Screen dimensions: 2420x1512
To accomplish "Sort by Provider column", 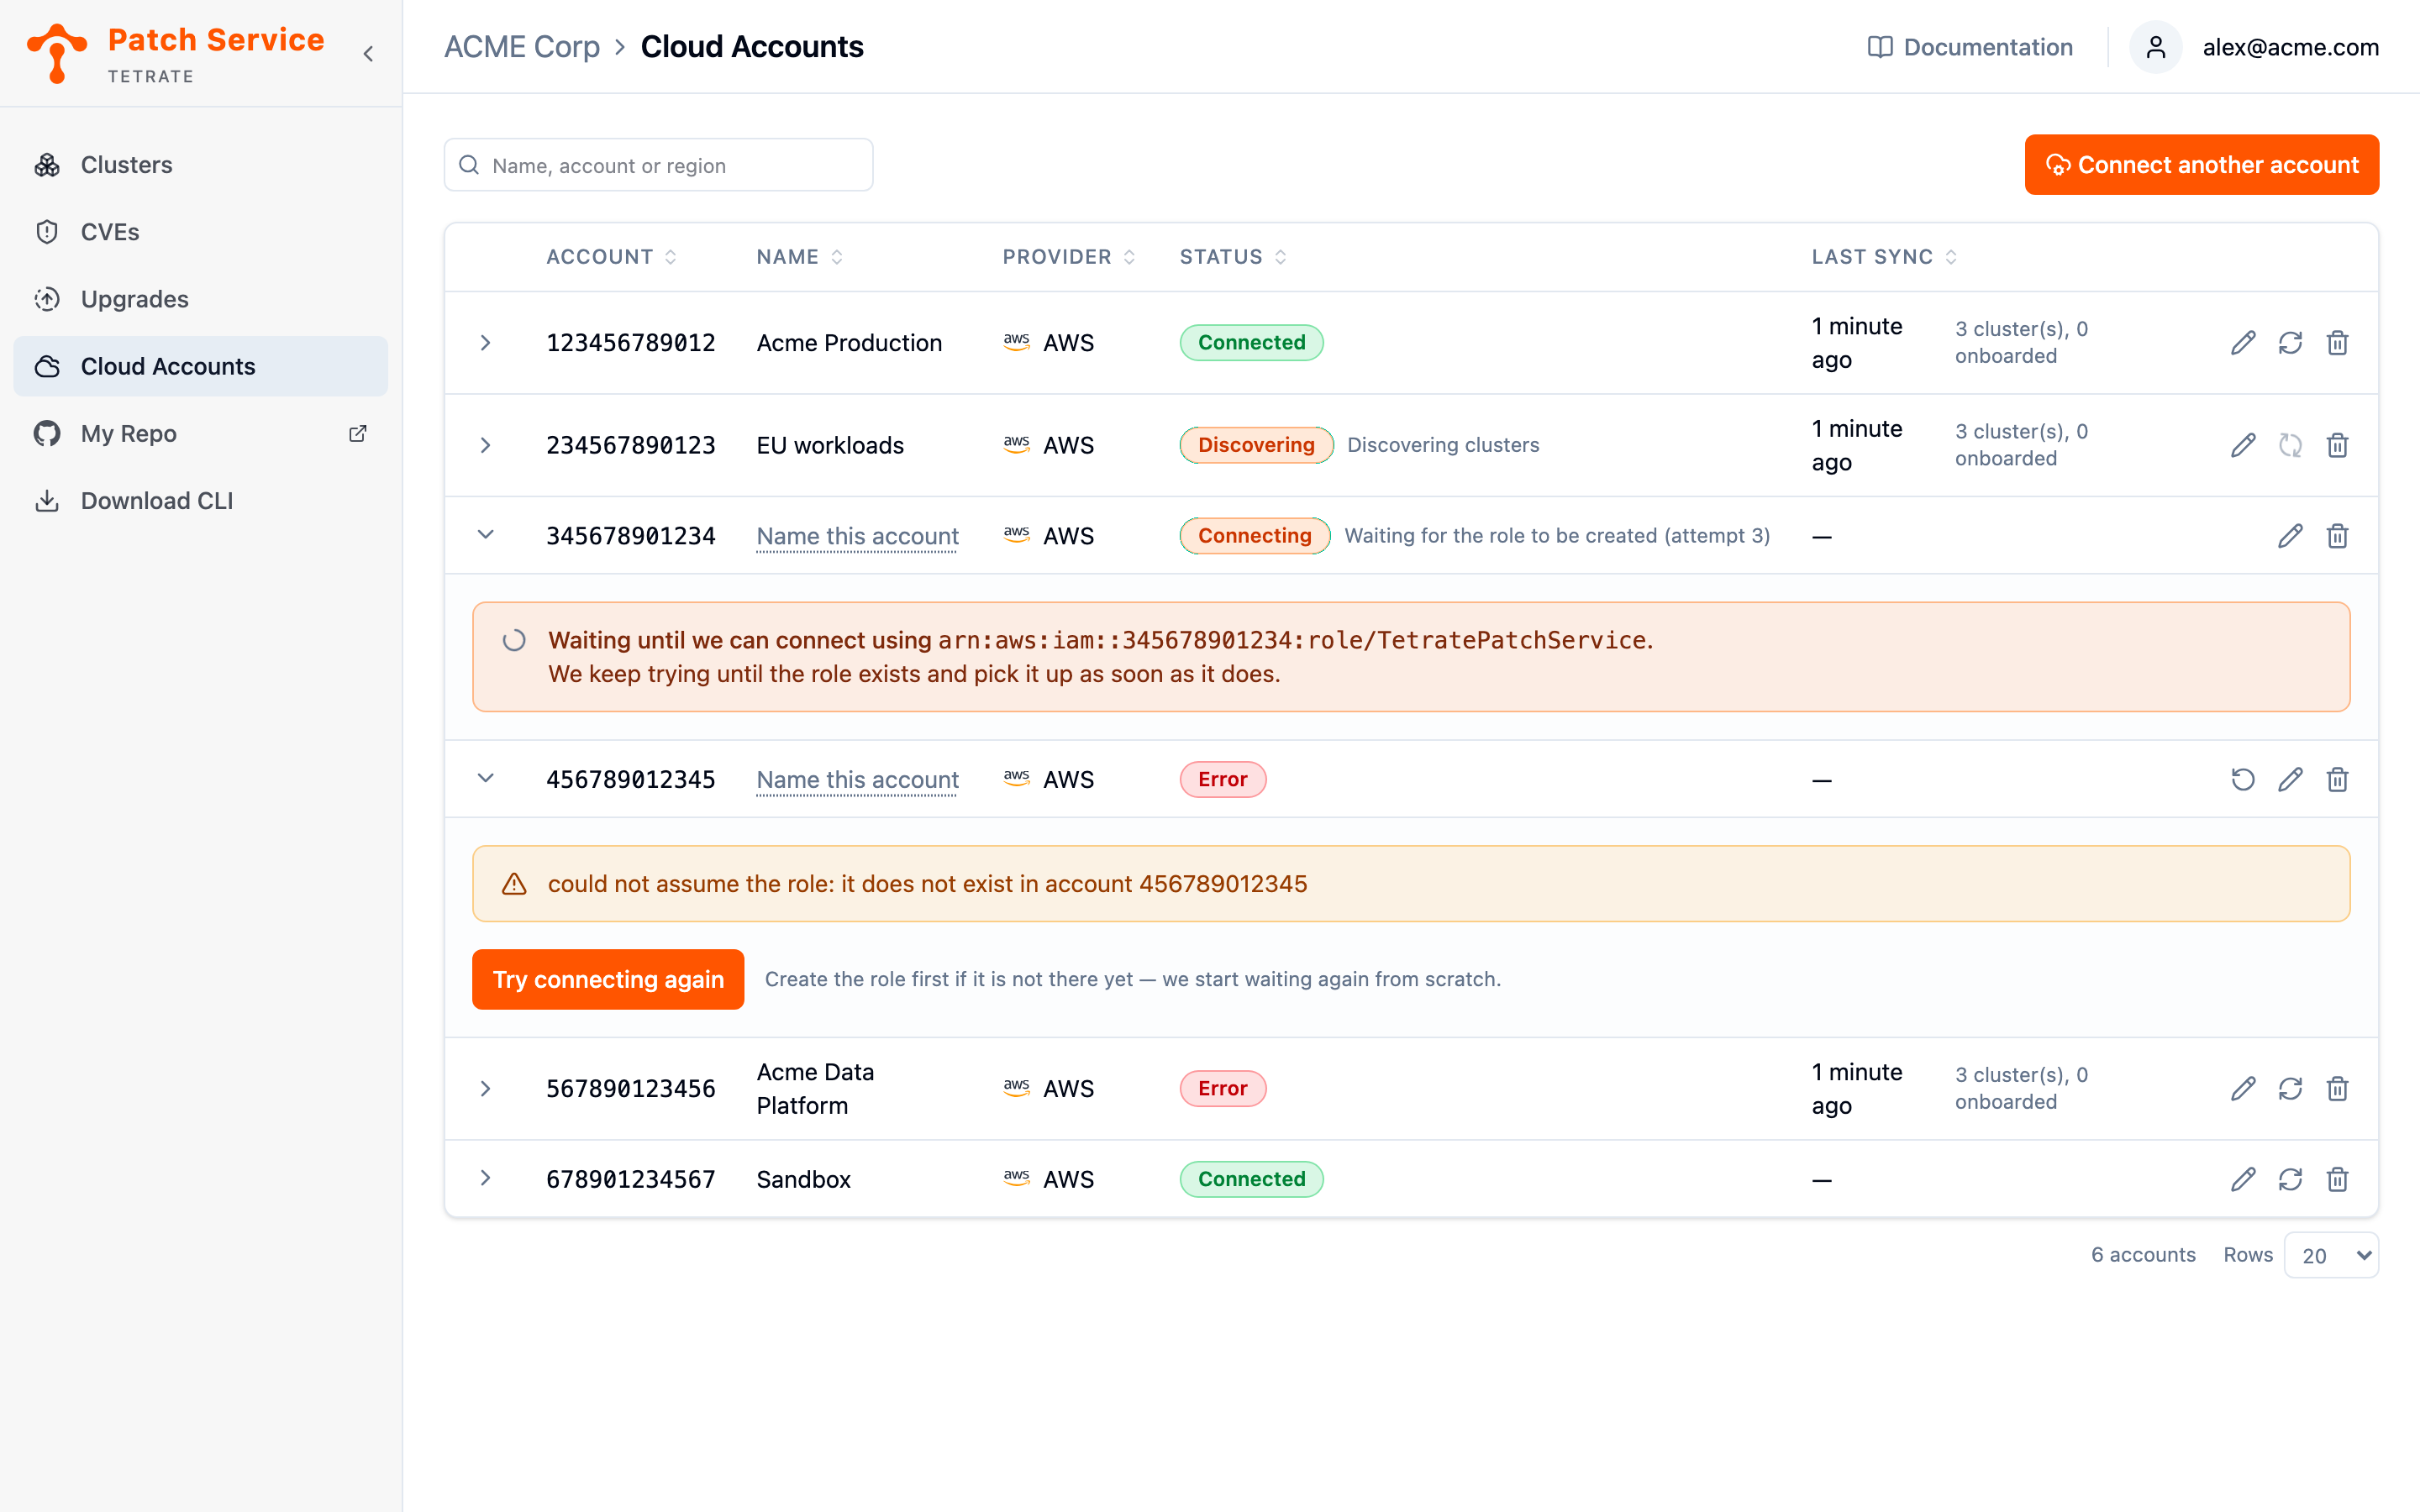I will pos(1068,257).
